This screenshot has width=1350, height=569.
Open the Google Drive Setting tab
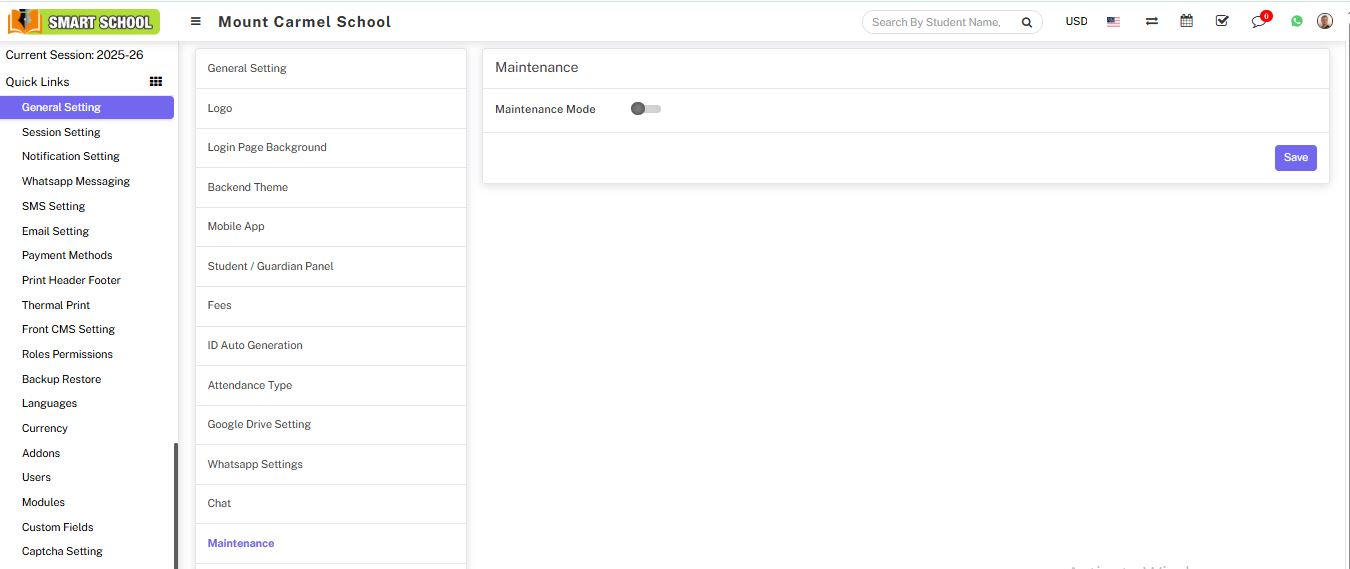pos(259,424)
